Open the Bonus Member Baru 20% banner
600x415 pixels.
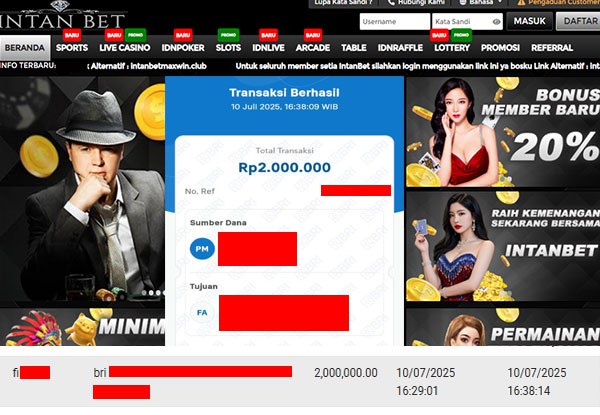coord(503,132)
